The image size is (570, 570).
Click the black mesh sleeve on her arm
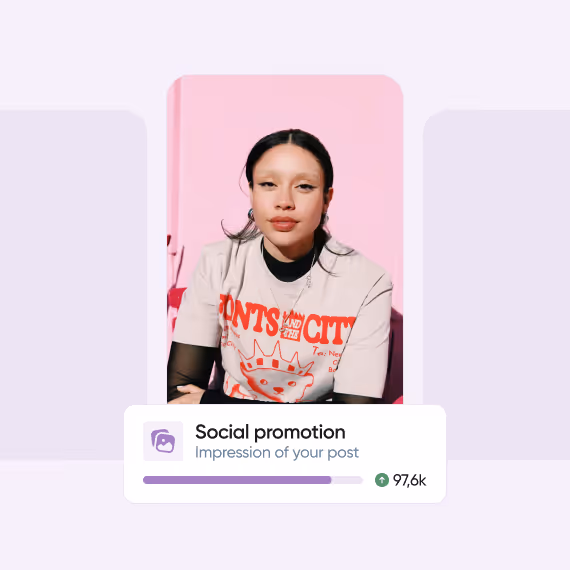point(190,367)
